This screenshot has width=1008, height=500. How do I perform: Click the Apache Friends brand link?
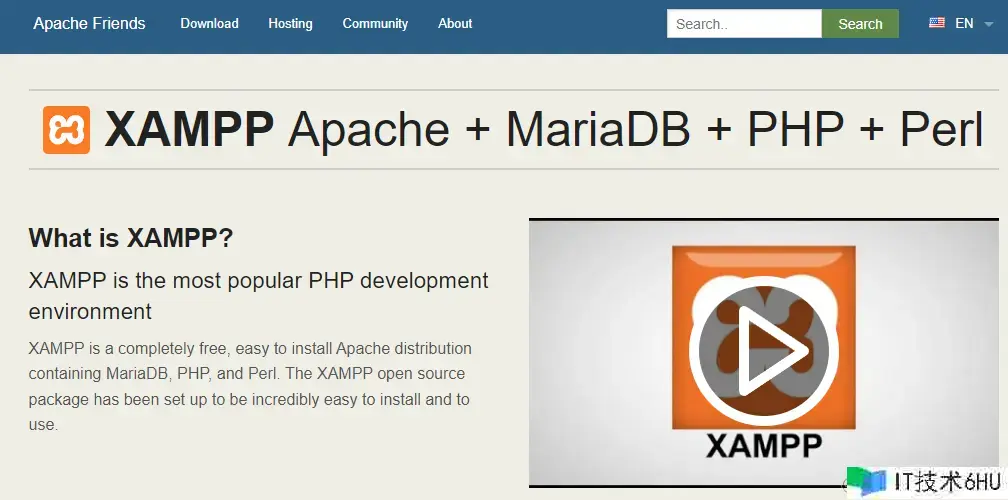(x=89, y=23)
